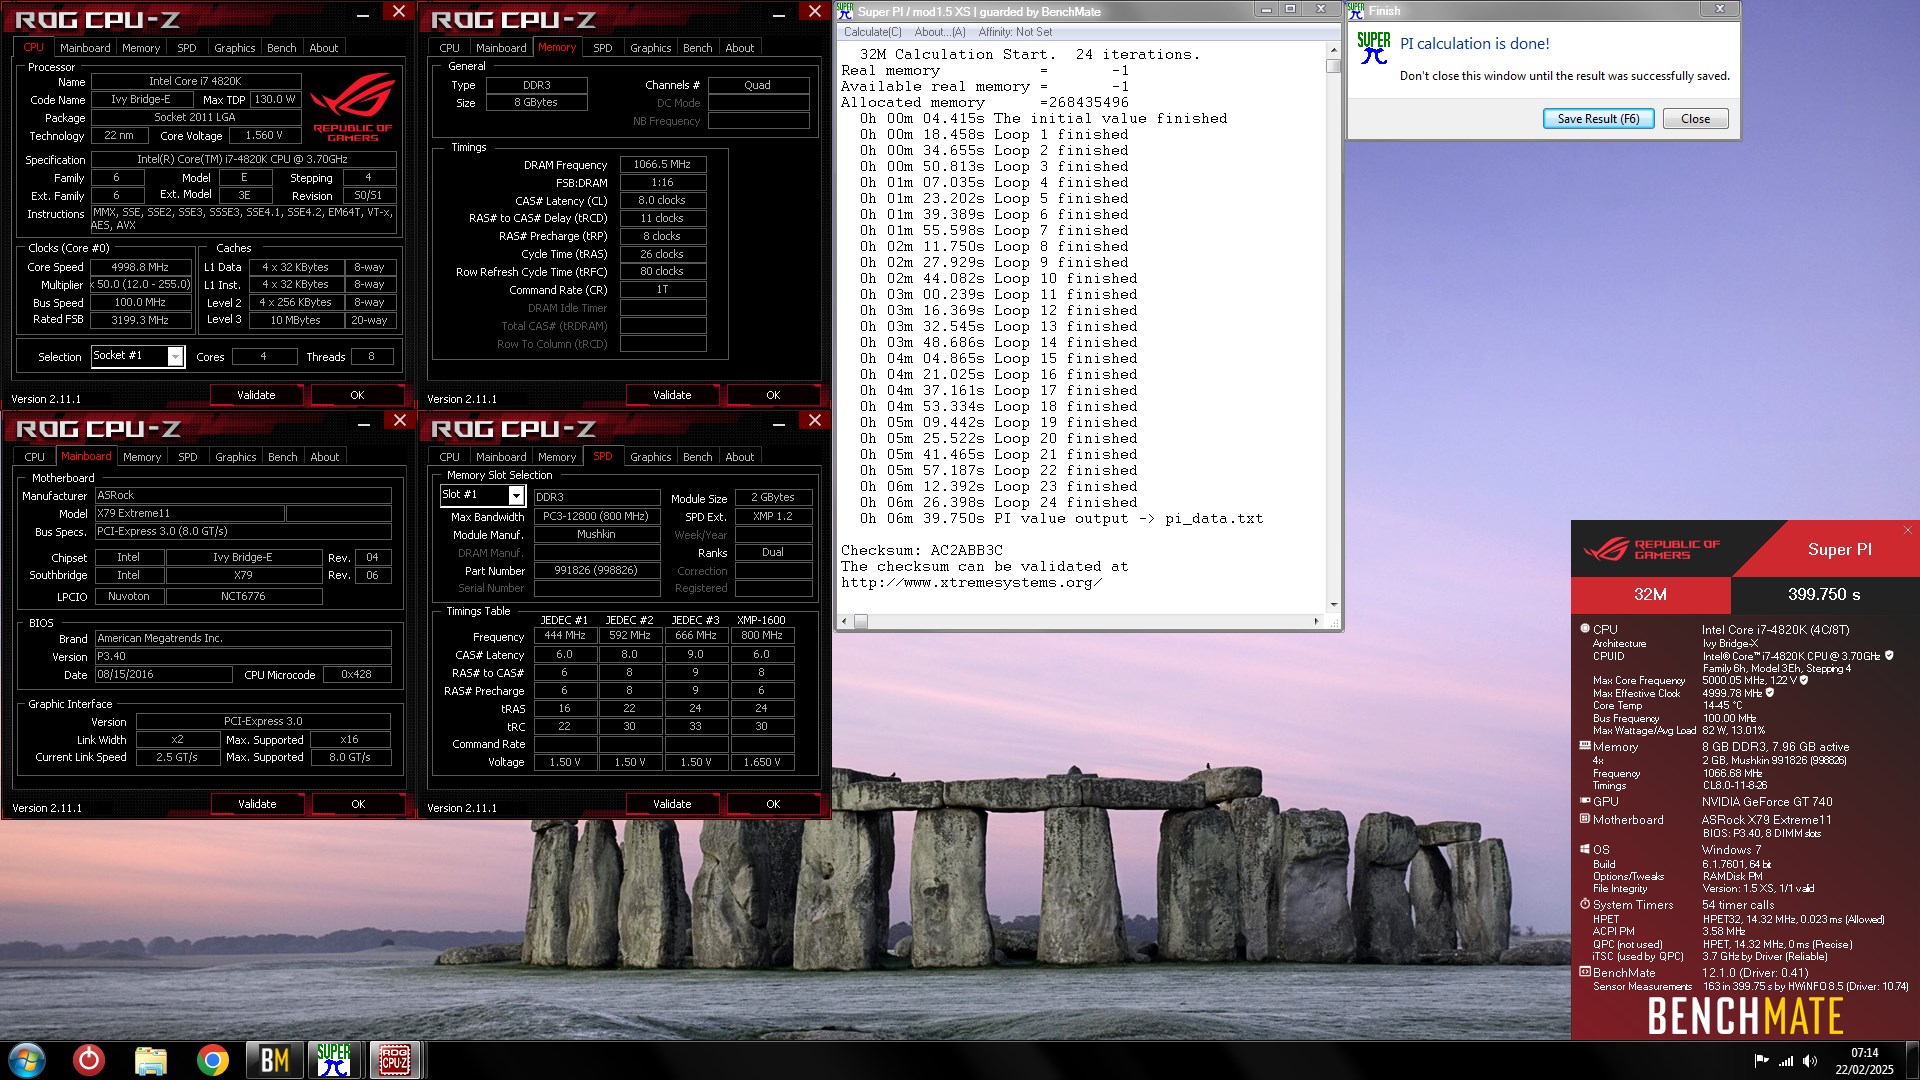Click the Part Number field 991826 (998826)
1920x1080 pixels.
[596, 570]
